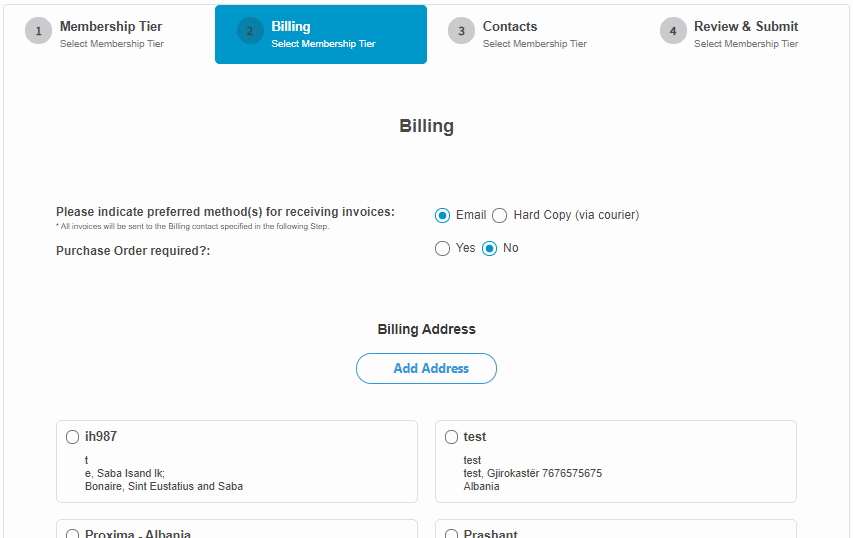
Task: Select the ih987 address radio button
Action: point(72,437)
